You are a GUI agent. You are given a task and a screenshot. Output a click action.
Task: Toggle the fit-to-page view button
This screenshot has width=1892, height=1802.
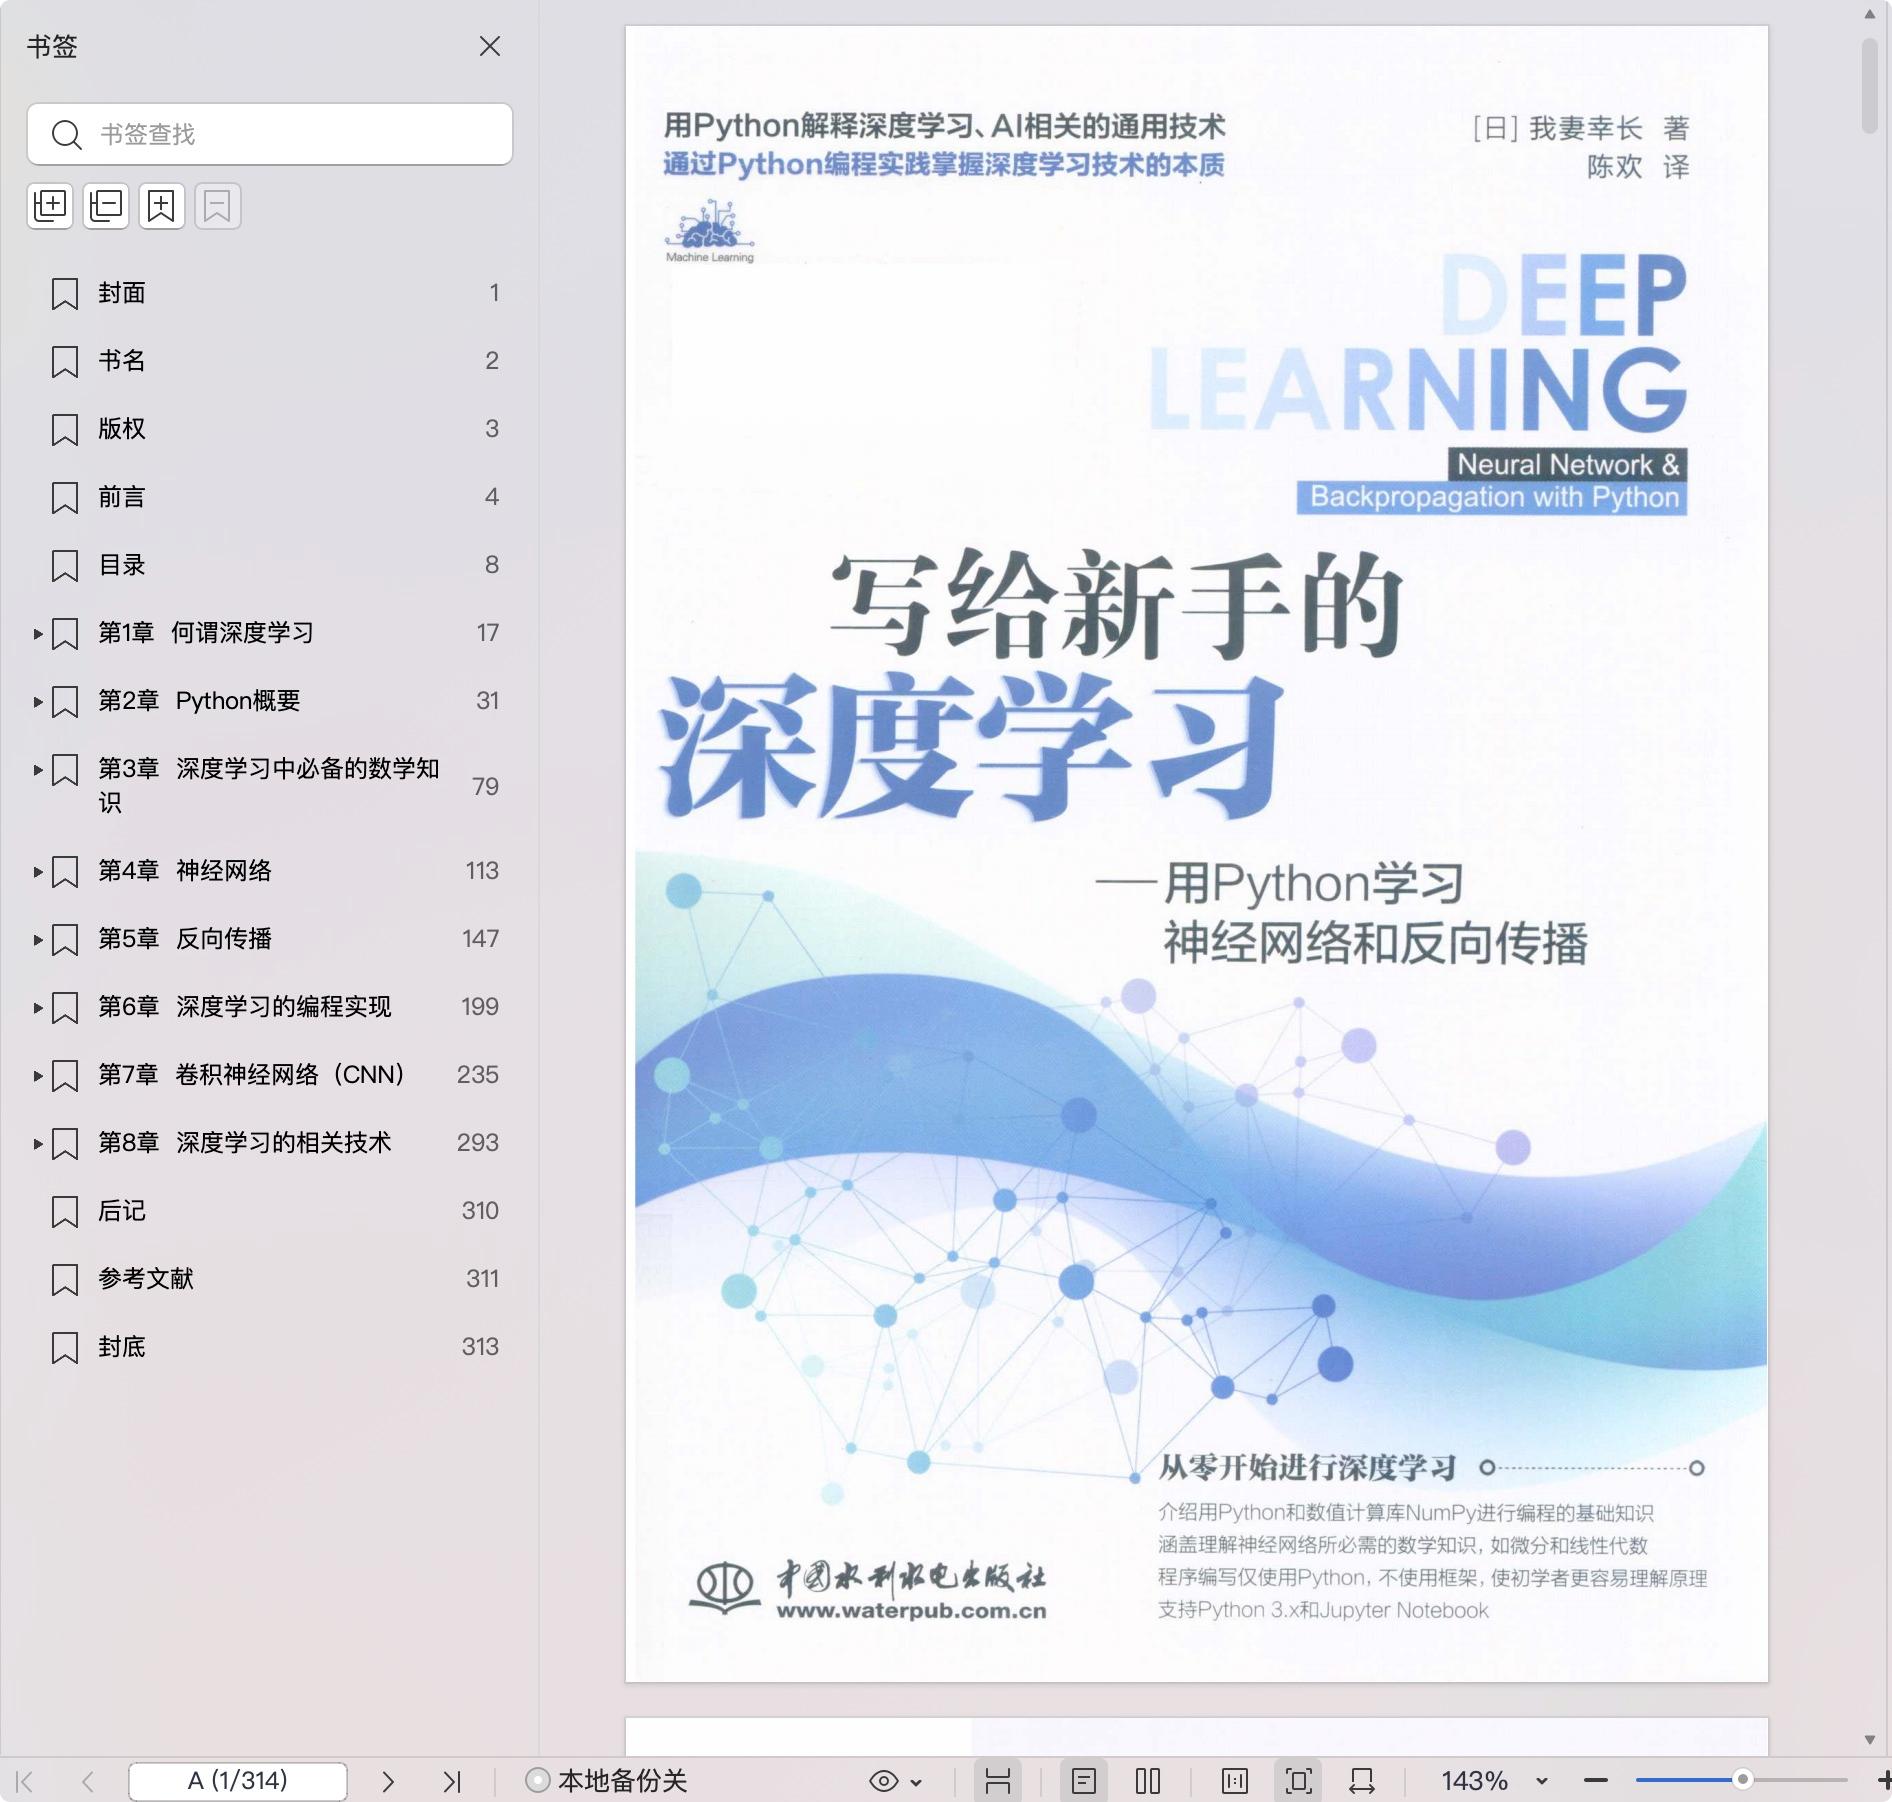[x=1298, y=1781]
